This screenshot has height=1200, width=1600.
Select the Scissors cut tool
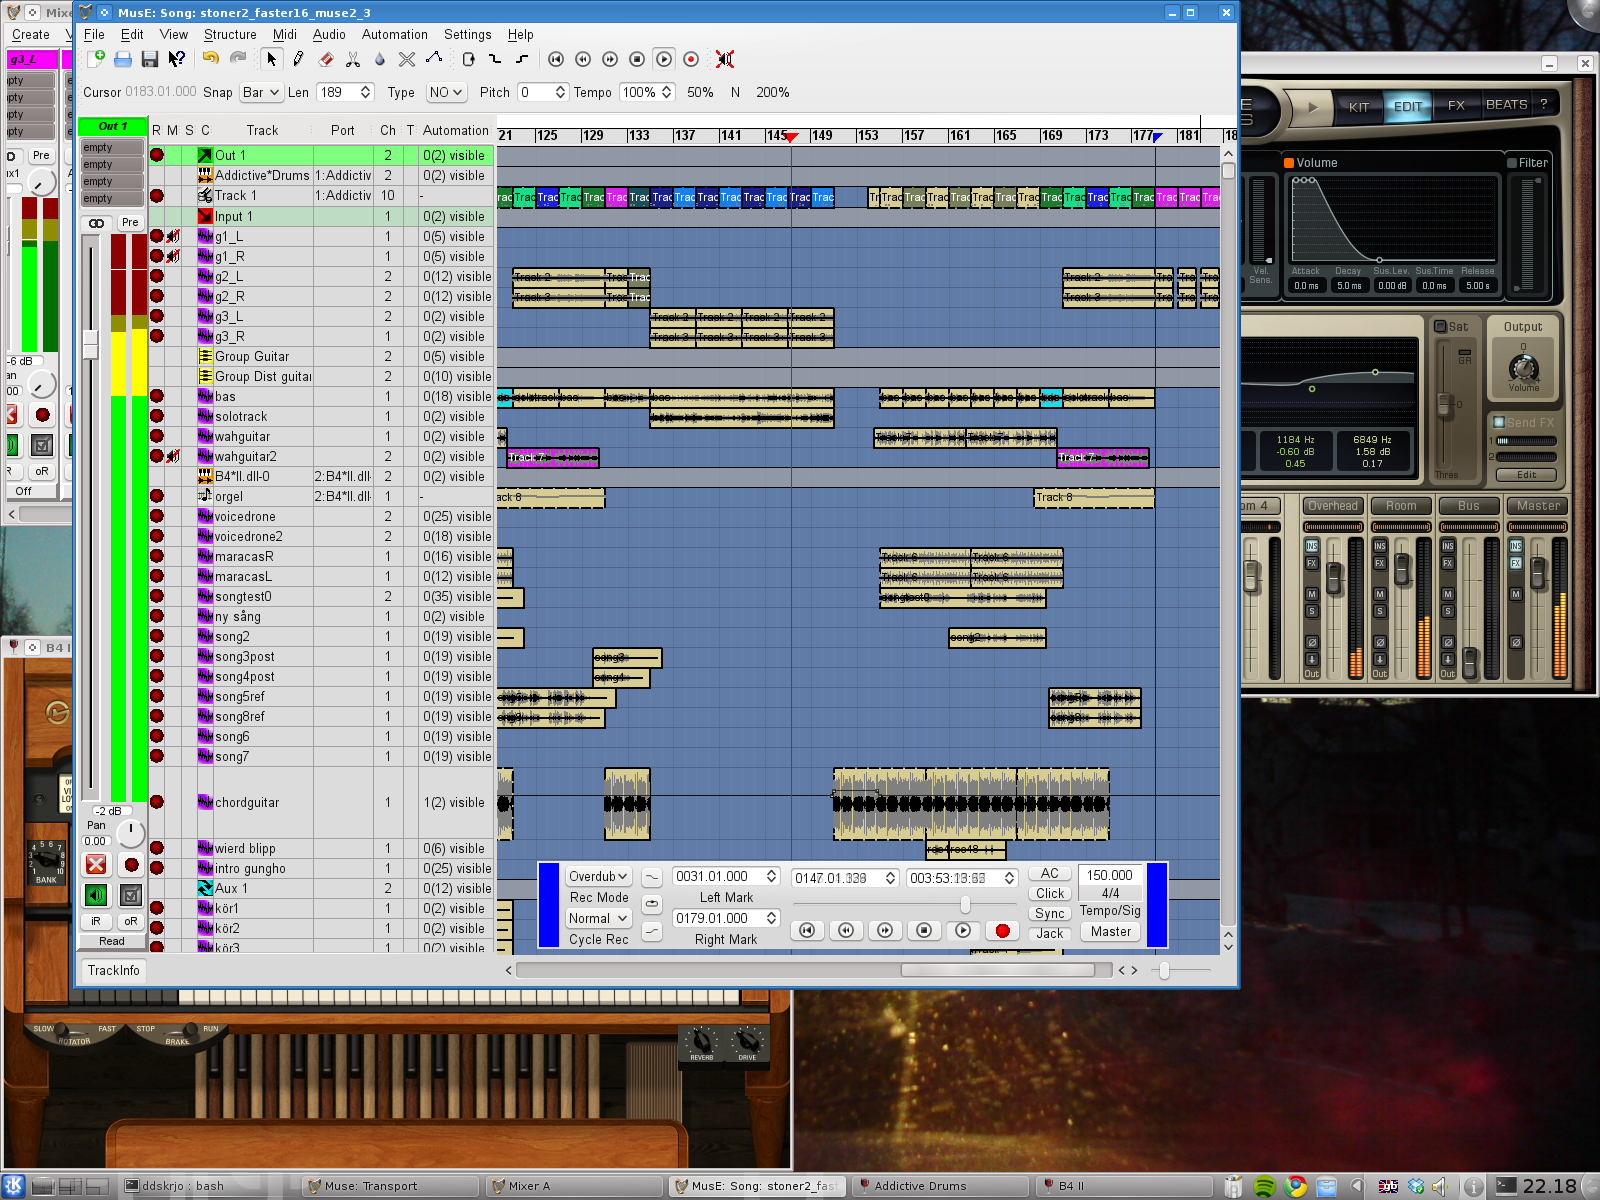352,59
